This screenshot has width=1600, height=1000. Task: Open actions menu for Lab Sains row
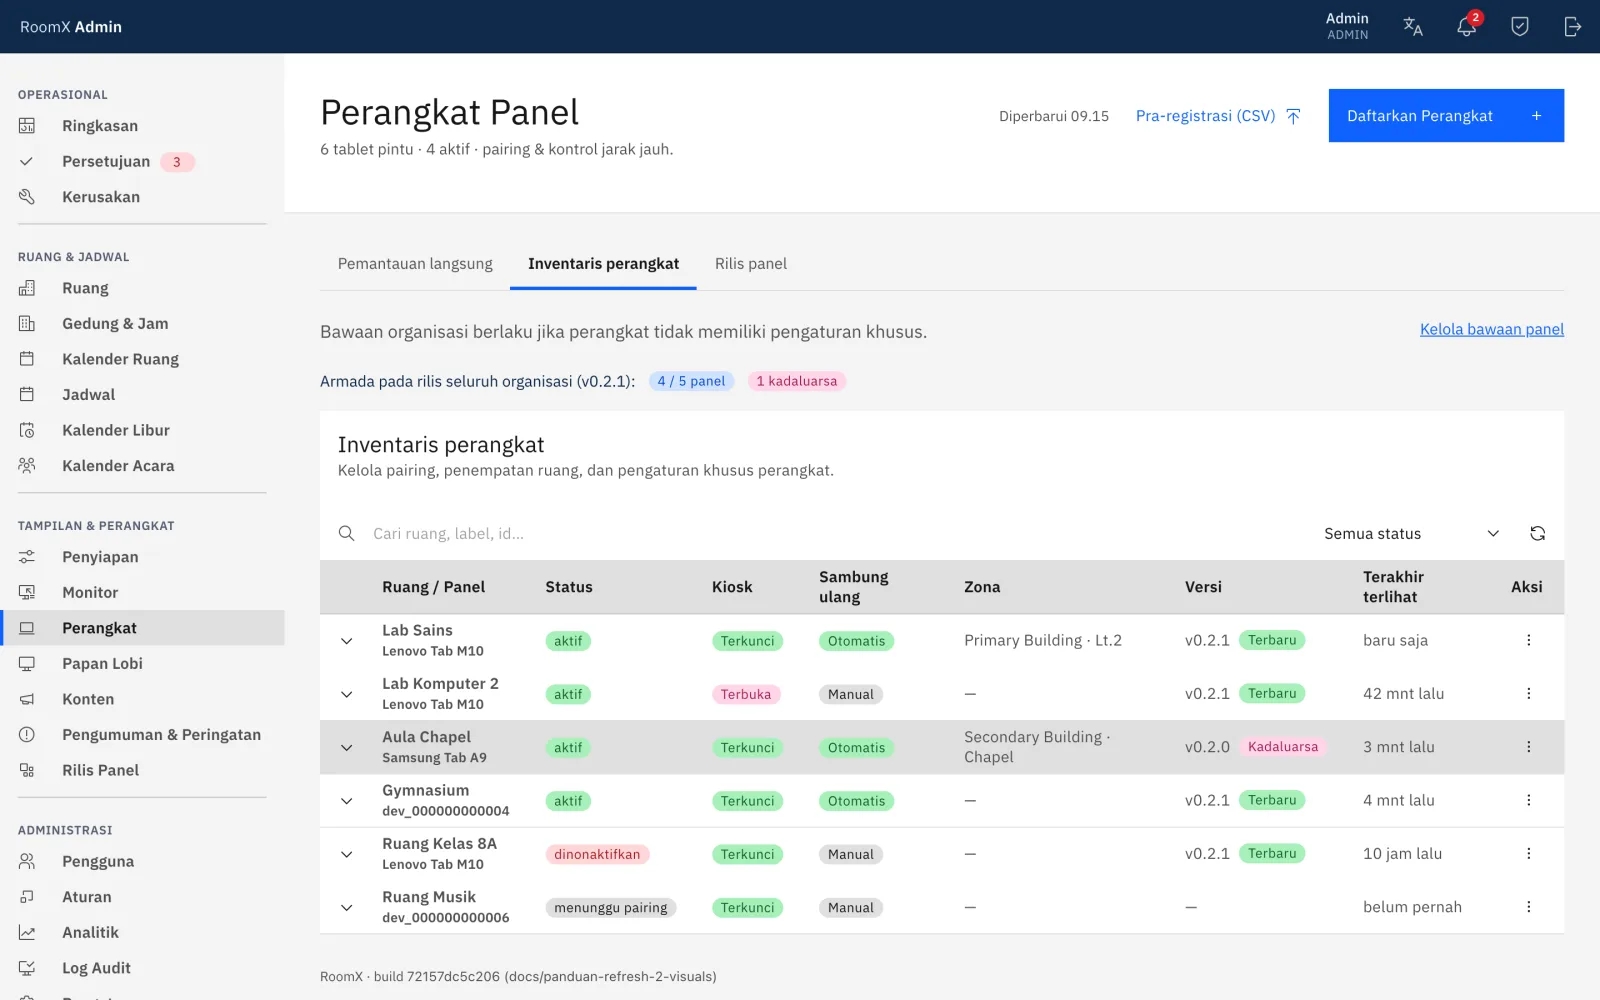[x=1529, y=640]
